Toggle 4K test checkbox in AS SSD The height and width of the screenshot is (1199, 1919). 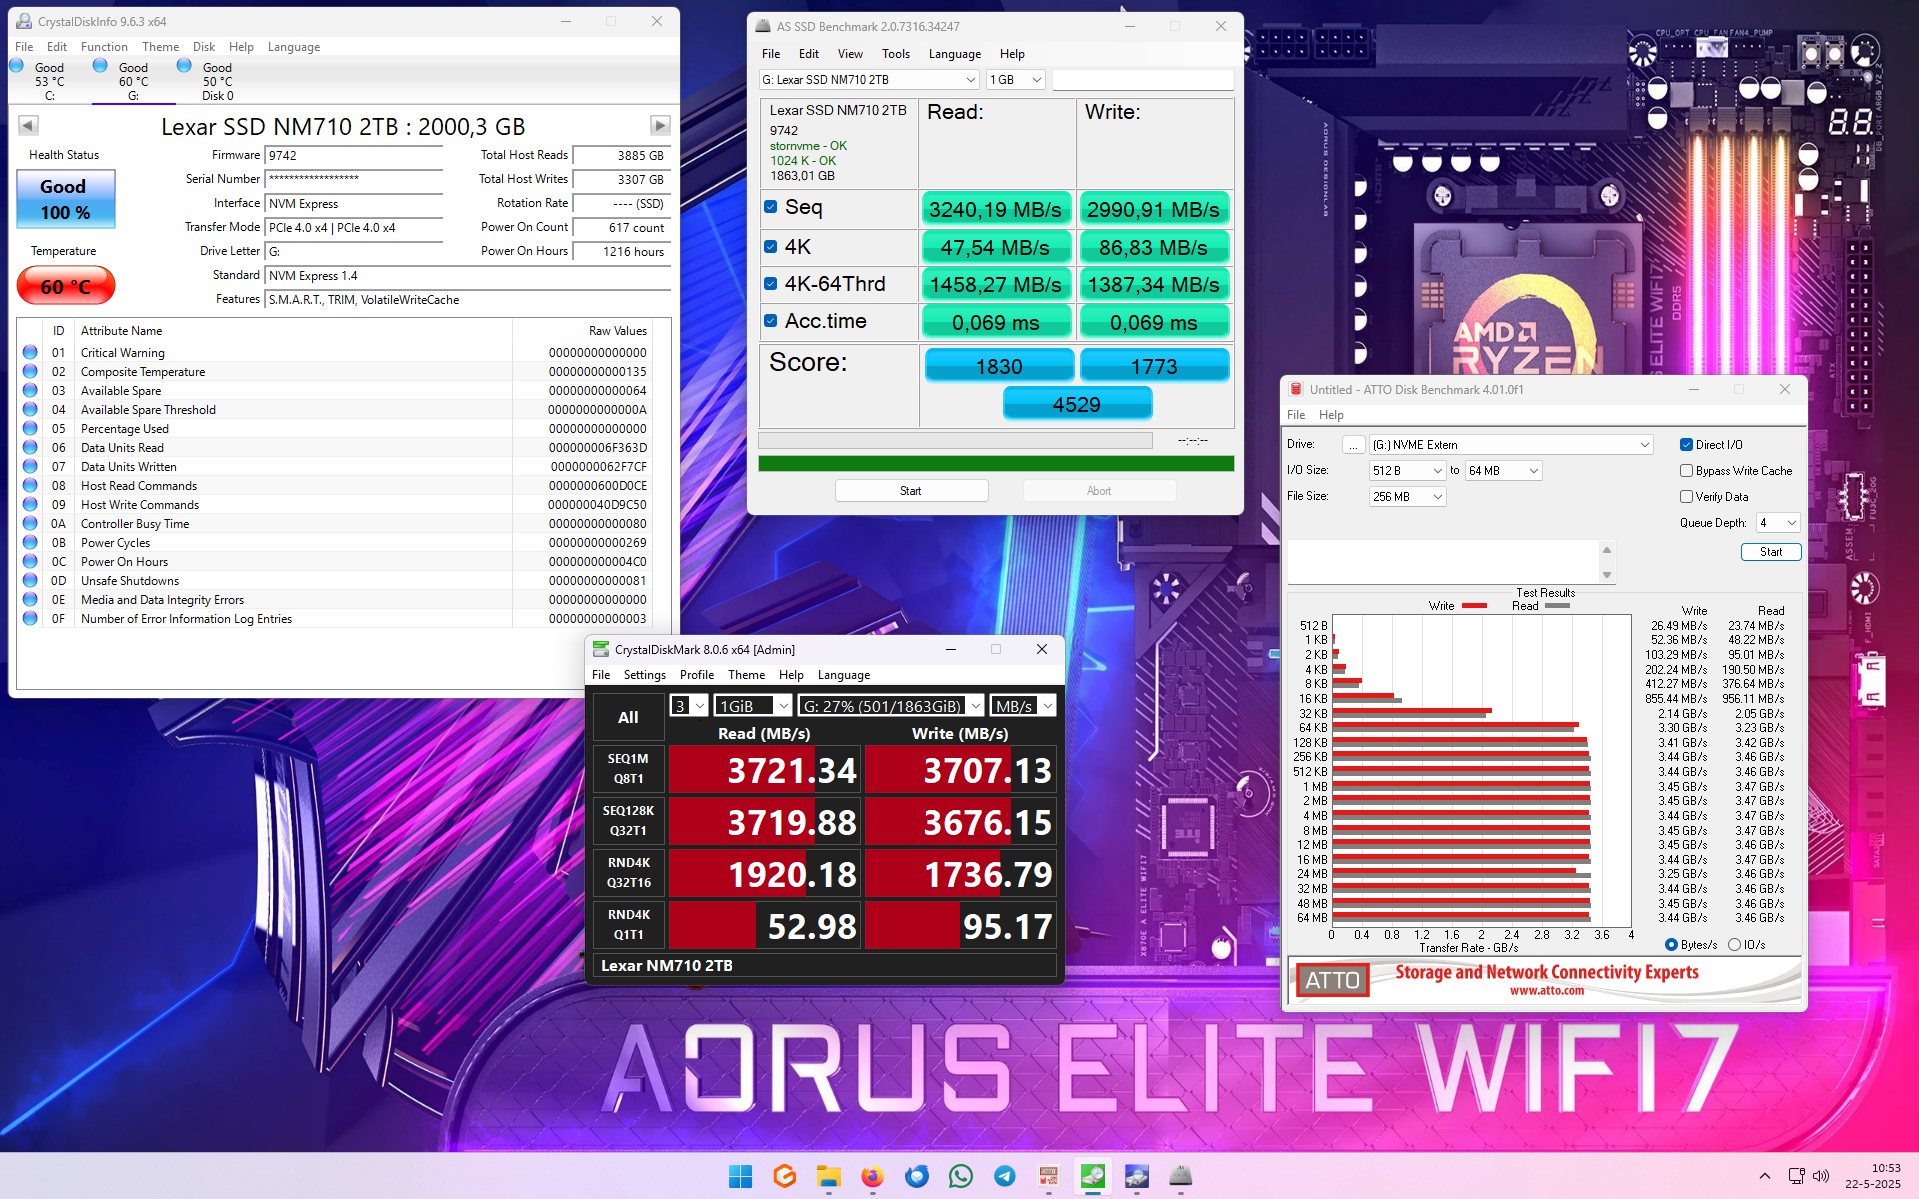tap(771, 246)
